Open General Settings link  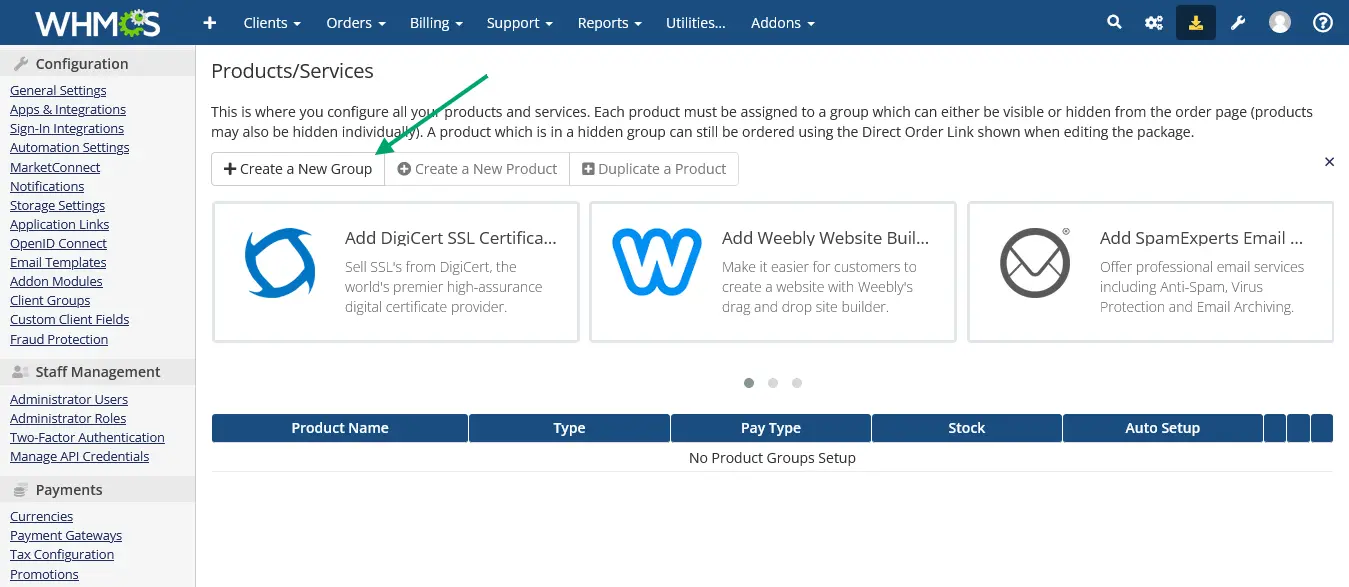58,91
